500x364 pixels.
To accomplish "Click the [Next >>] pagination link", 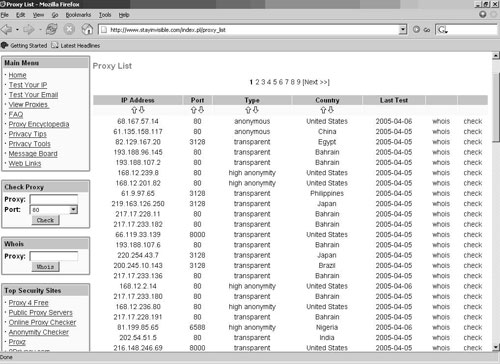I will click(x=316, y=82).
